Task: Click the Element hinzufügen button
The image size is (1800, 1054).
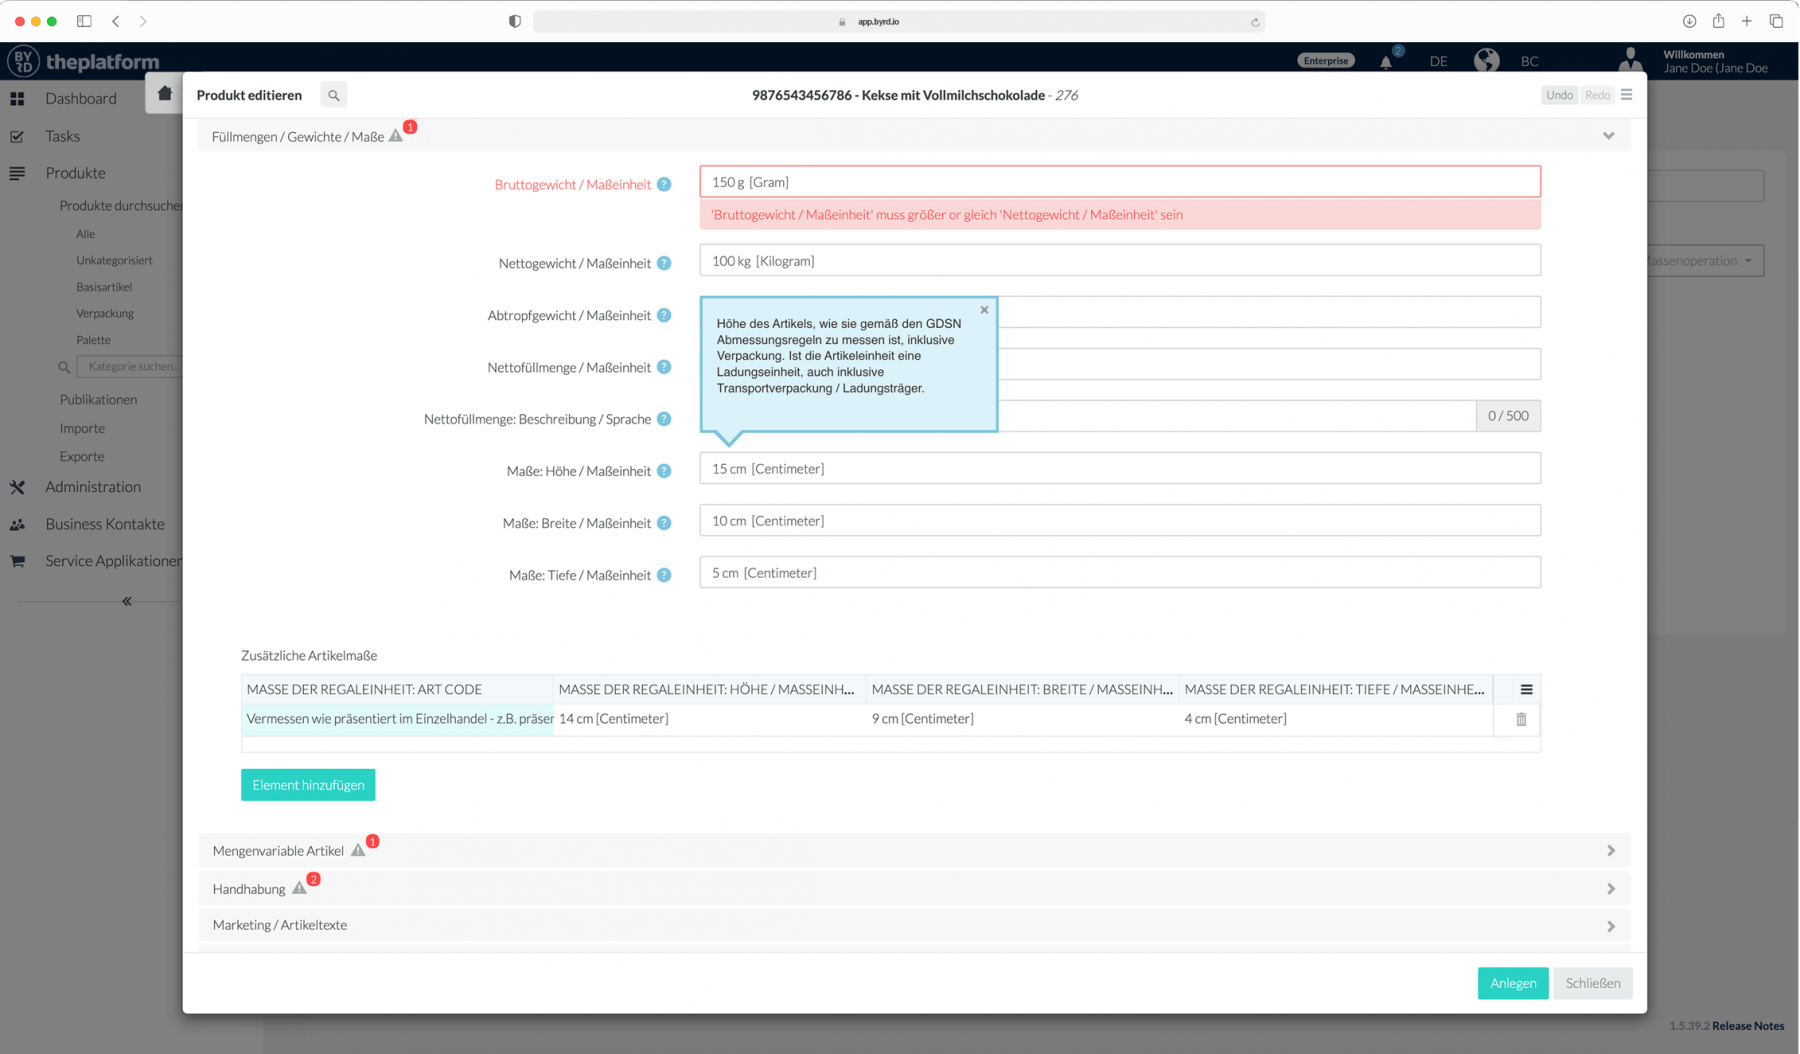Action: click(307, 784)
